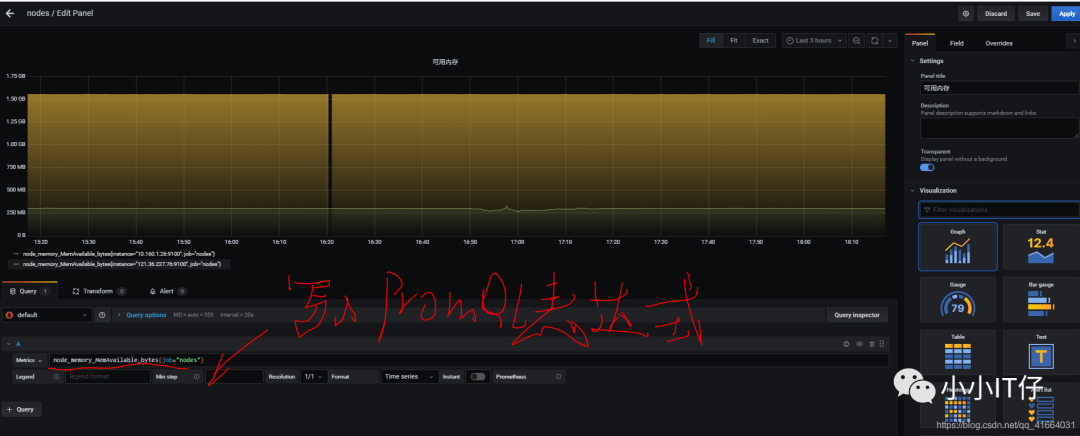The image size is (1080, 436).
Task: Duplicate query A
Action: tap(847, 343)
